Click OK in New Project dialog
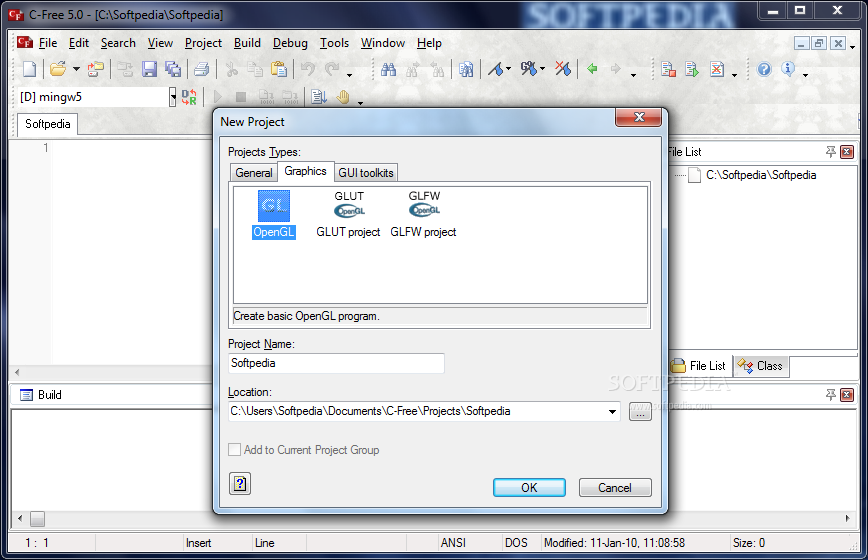 point(529,488)
